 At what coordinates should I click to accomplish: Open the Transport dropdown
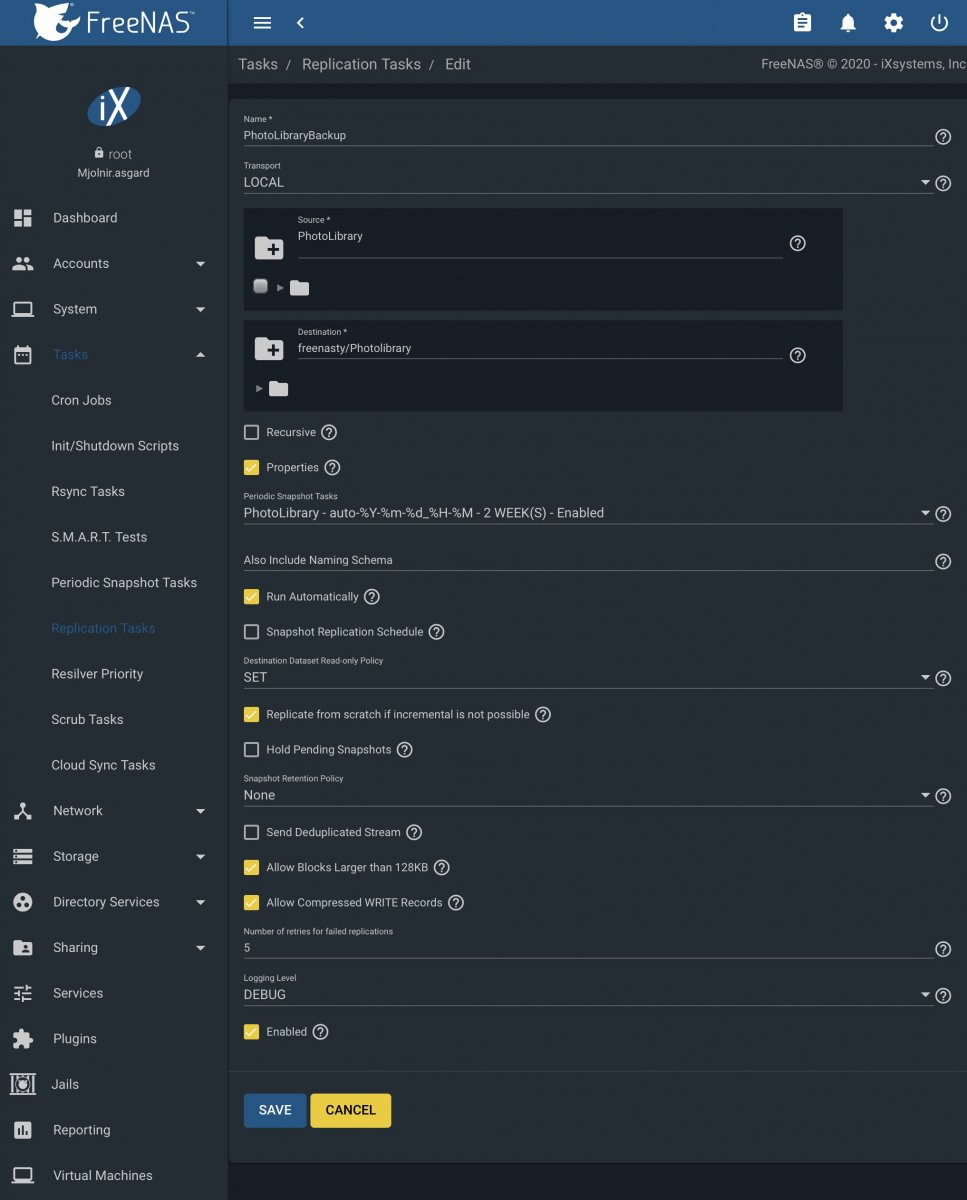[x=588, y=182]
